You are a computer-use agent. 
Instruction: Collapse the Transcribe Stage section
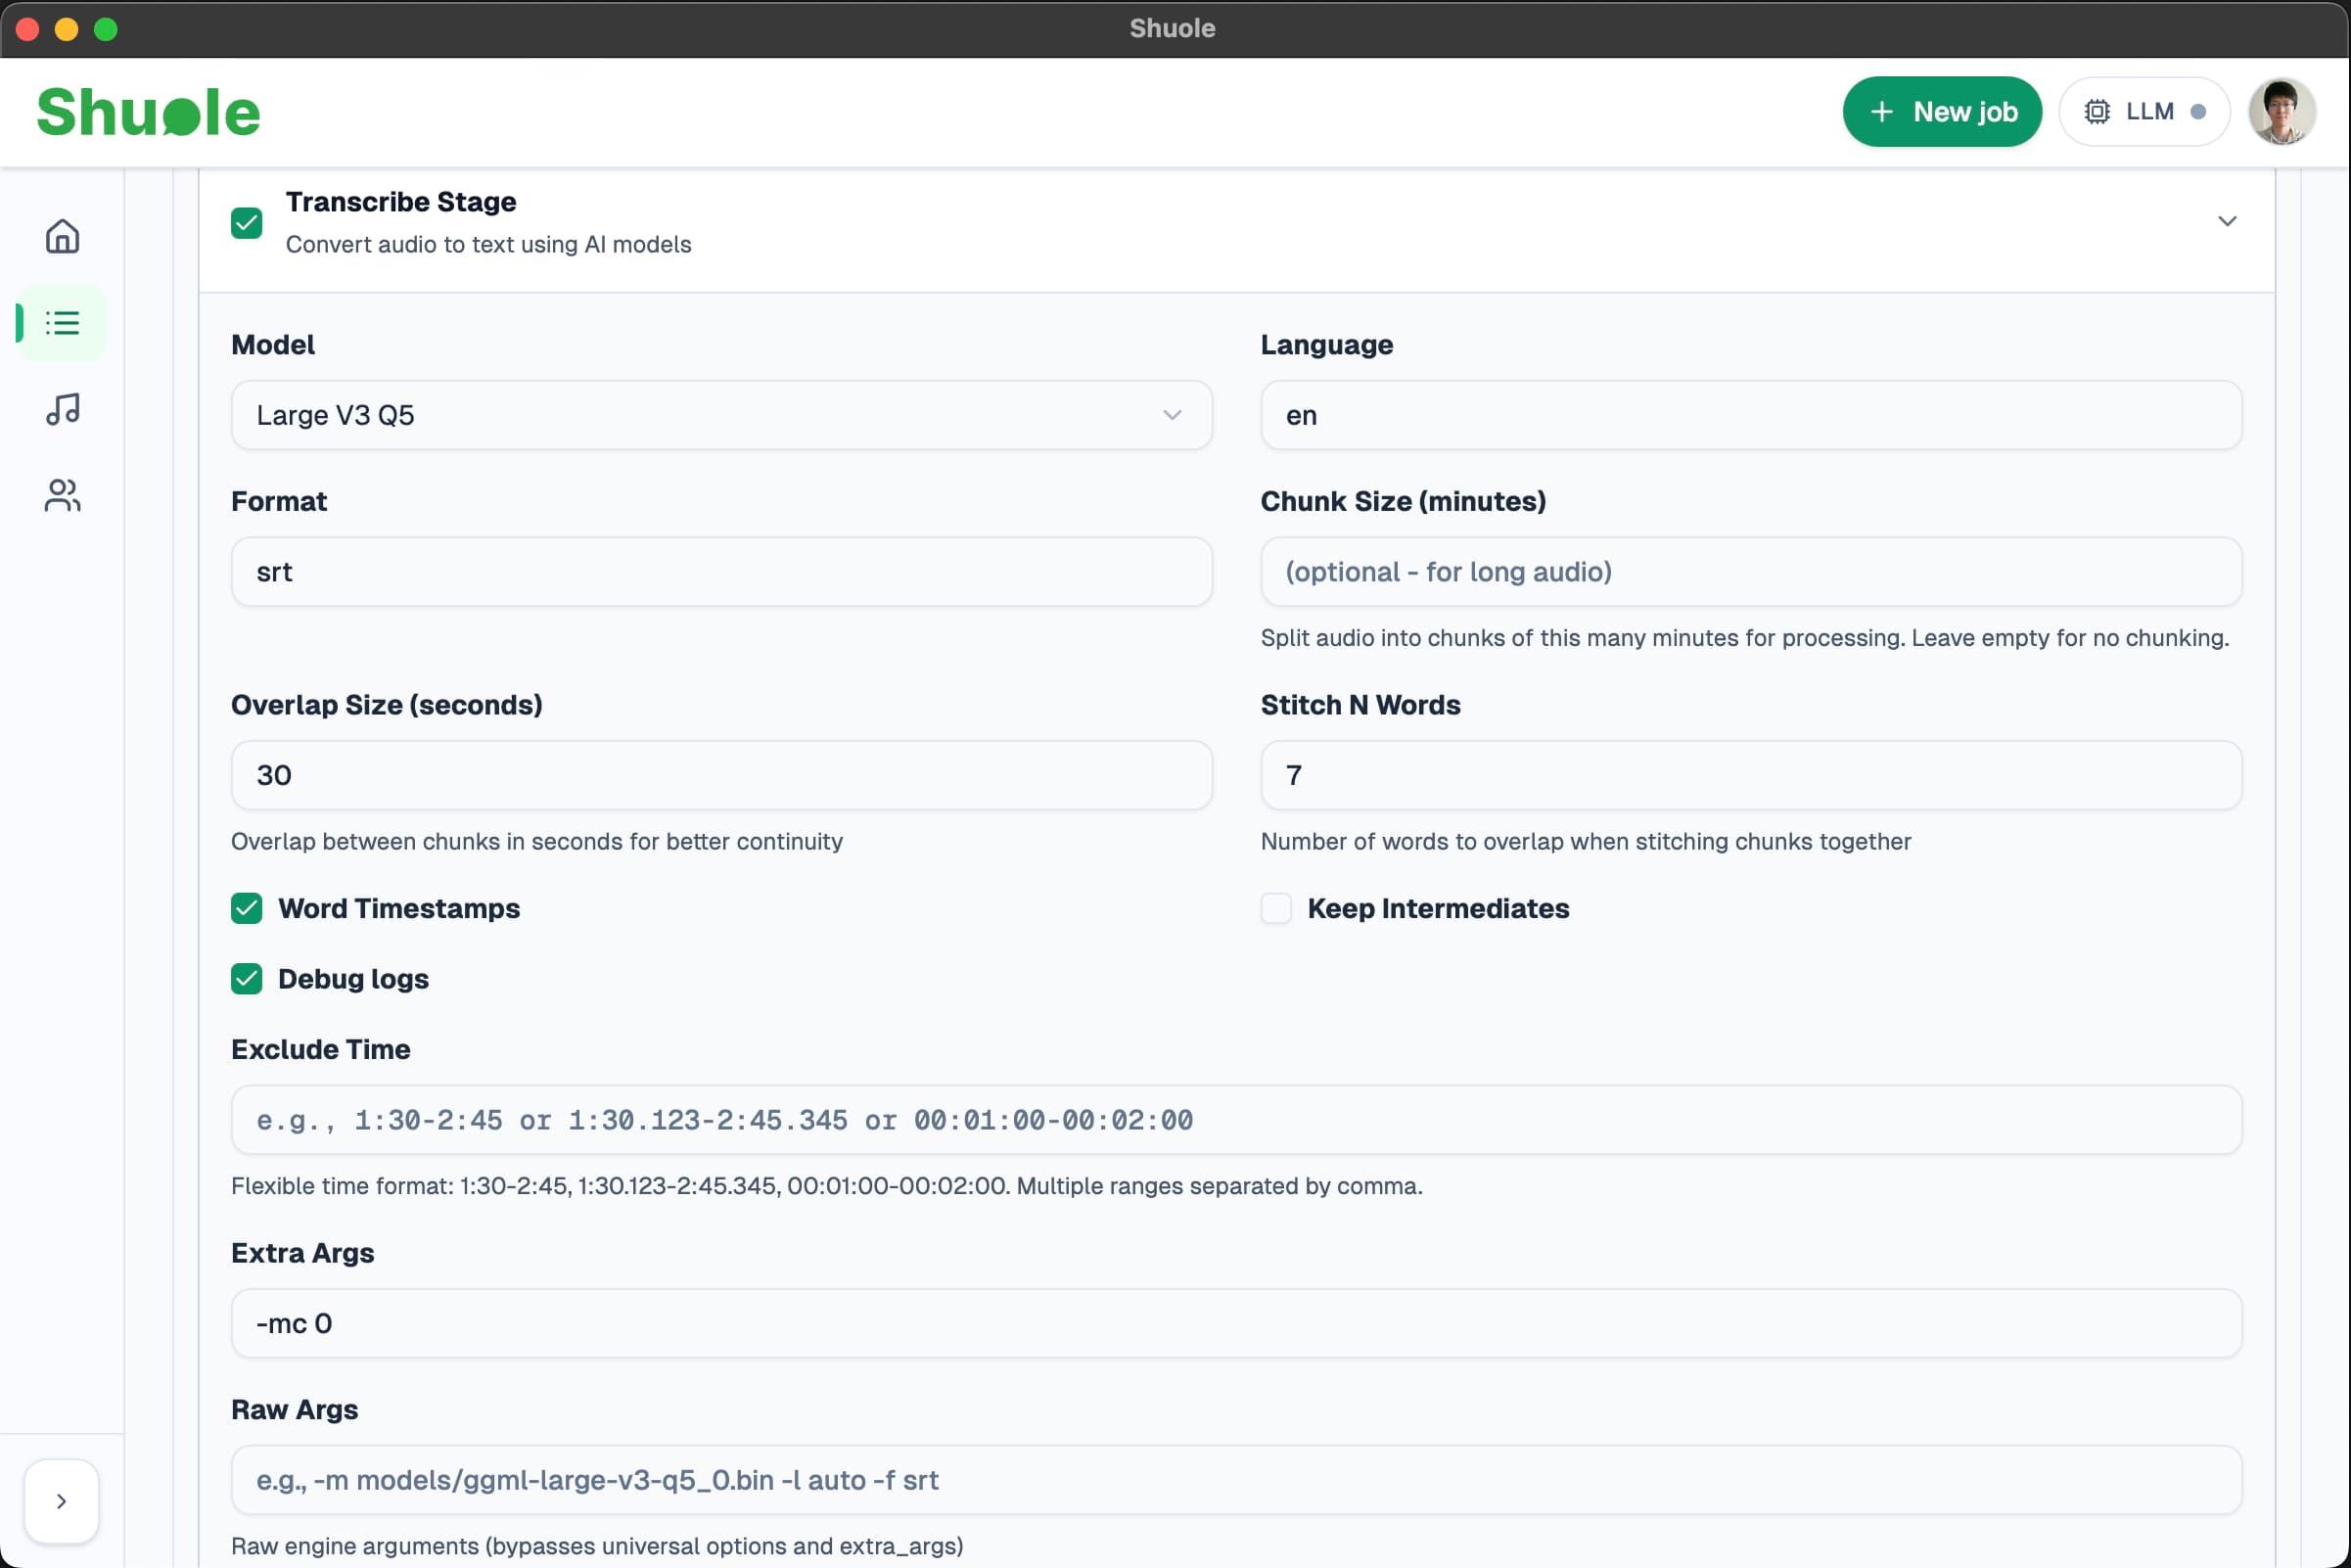coord(2228,221)
